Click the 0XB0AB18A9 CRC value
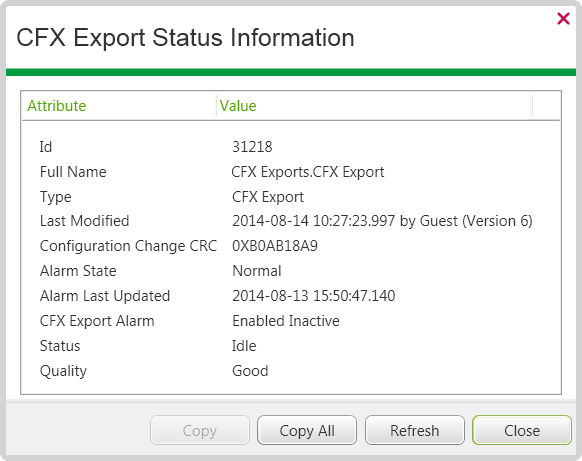This screenshot has width=582, height=461. click(275, 246)
